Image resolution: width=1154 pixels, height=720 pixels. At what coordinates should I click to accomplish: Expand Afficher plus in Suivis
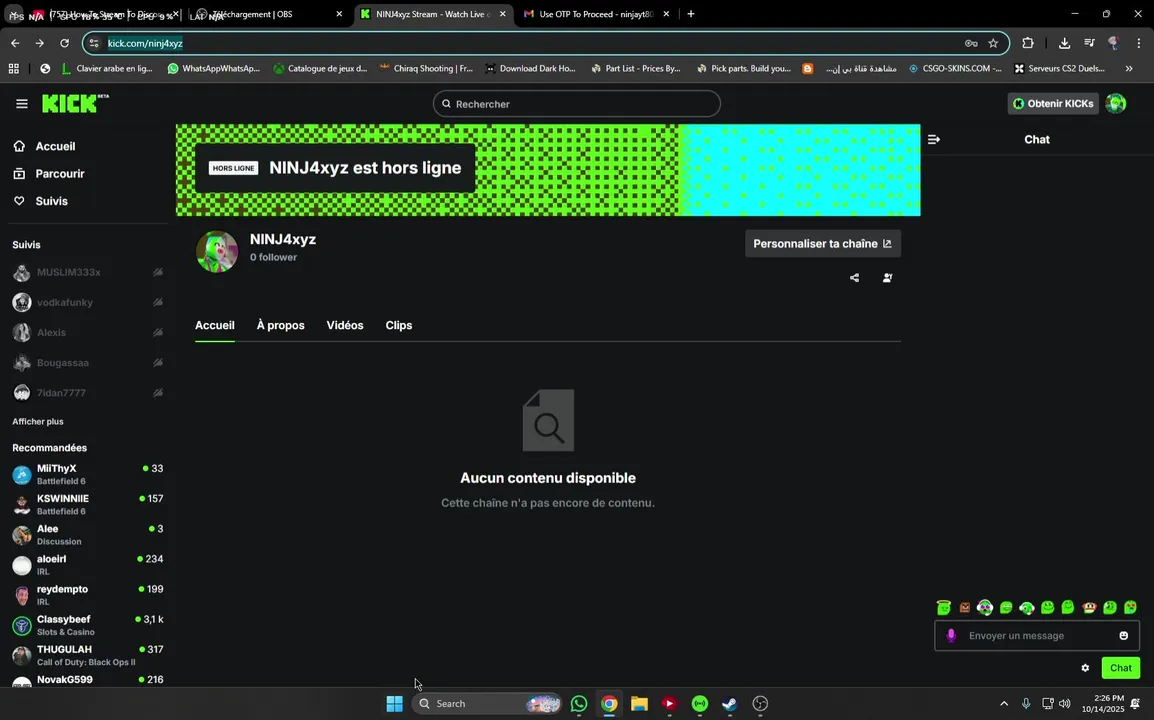pyautogui.click(x=38, y=422)
